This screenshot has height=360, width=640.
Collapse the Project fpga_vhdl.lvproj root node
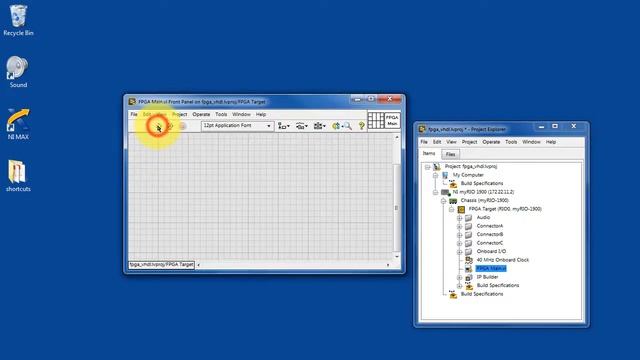(x=428, y=167)
